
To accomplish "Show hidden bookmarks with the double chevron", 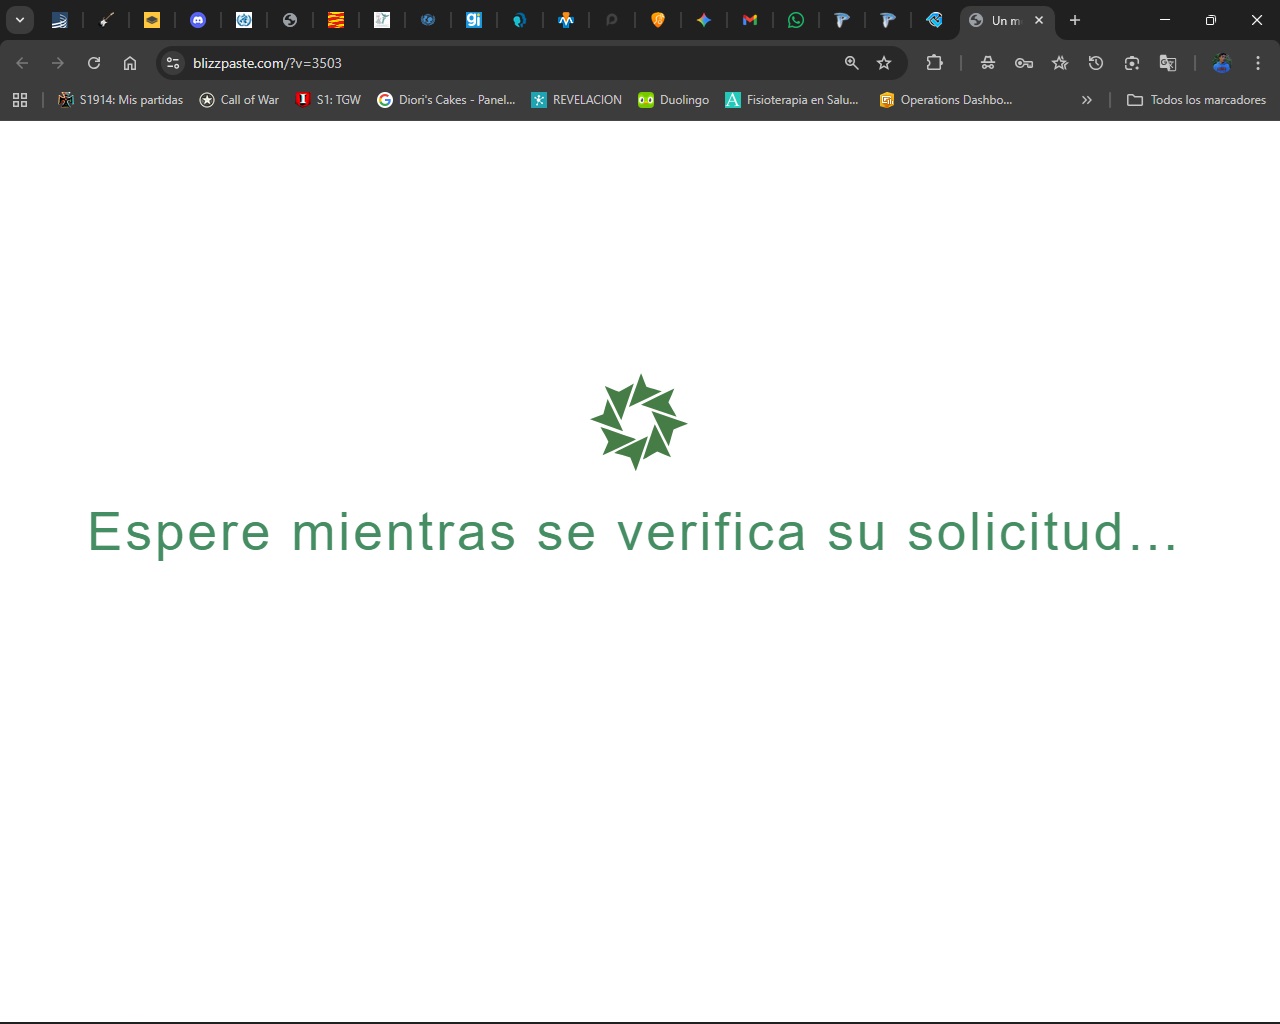I will [1087, 100].
